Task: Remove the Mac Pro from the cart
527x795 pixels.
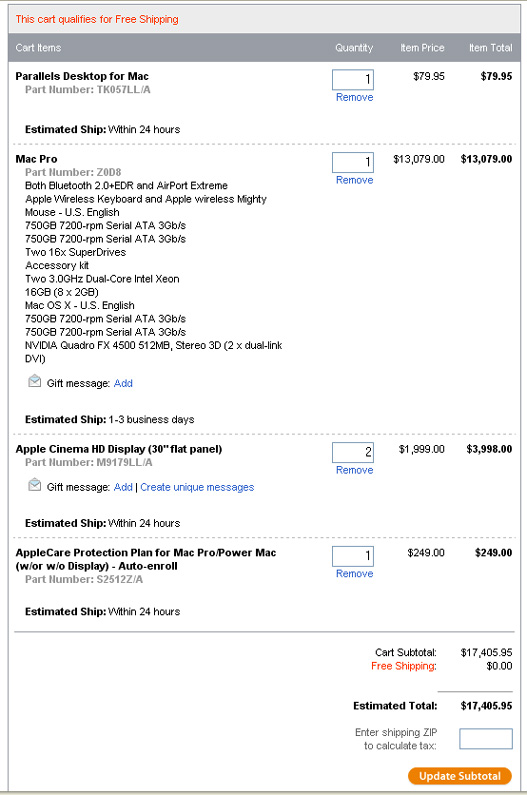Action: pyautogui.click(x=355, y=180)
